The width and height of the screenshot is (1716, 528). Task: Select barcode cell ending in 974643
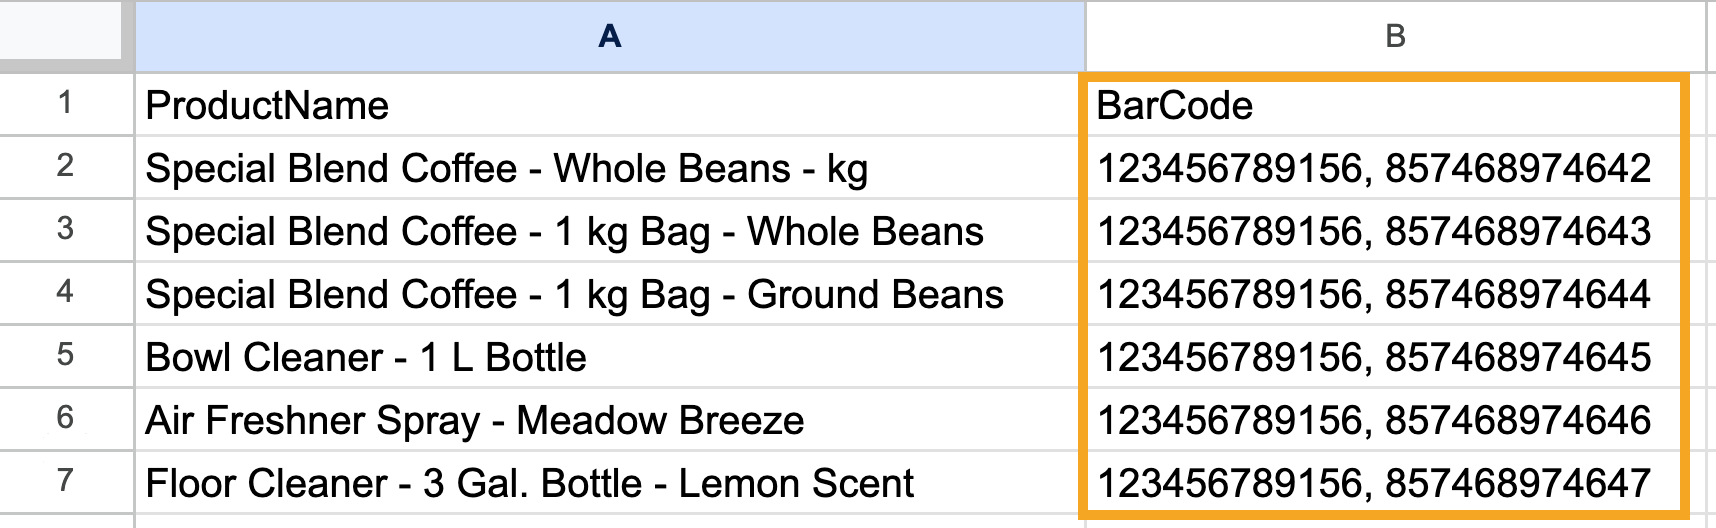coord(1383,231)
